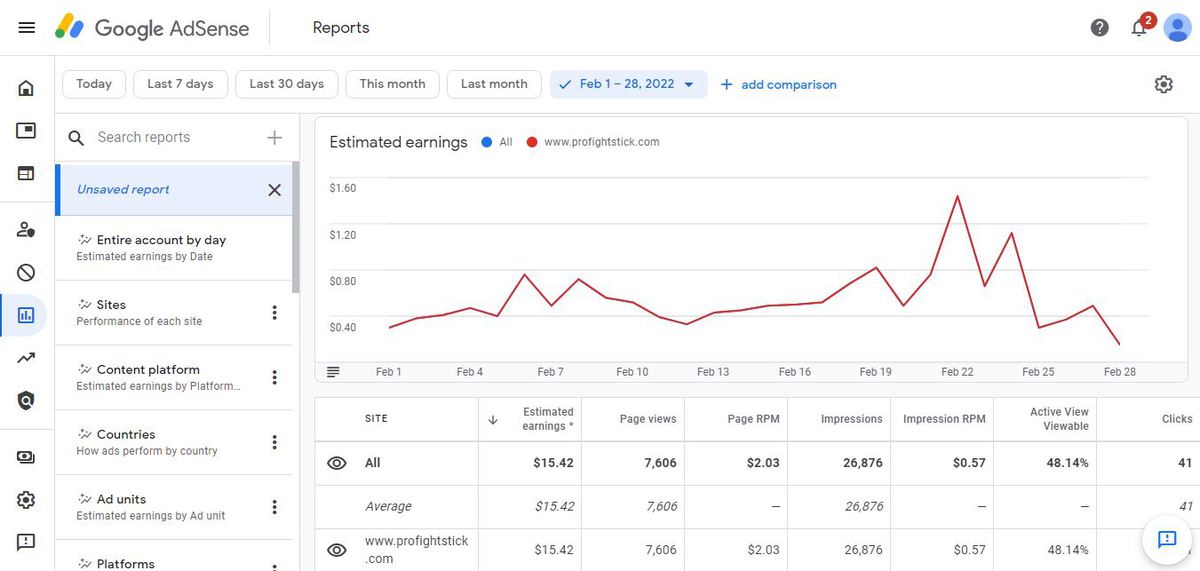The width and height of the screenshot is (1200, 571).
Task: Close the Unsaved report
Action: [274, 190]
